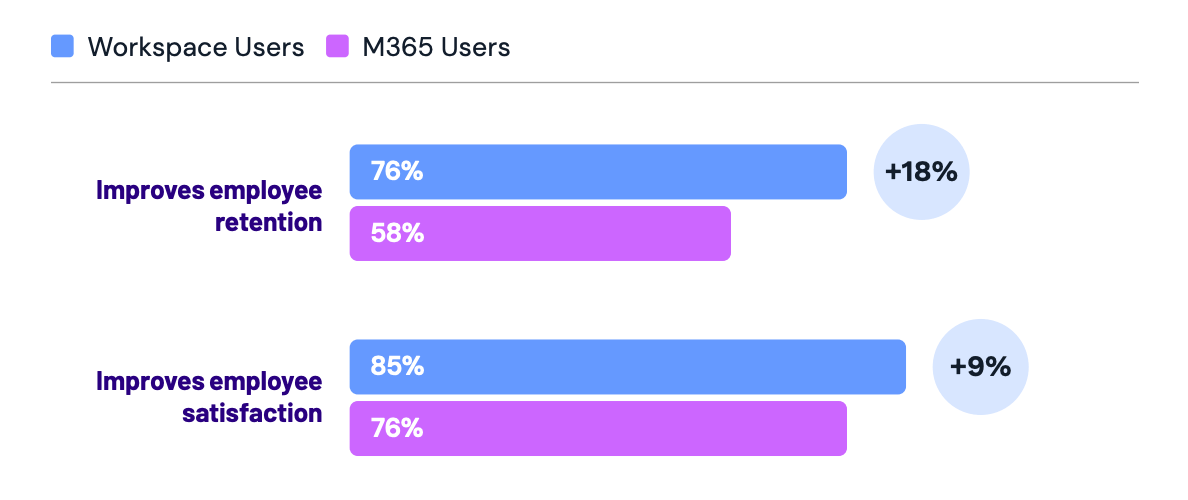Click the +18% difference bubble
The height and width of the screenshot is (500, 1188).
tap(921, 172)
